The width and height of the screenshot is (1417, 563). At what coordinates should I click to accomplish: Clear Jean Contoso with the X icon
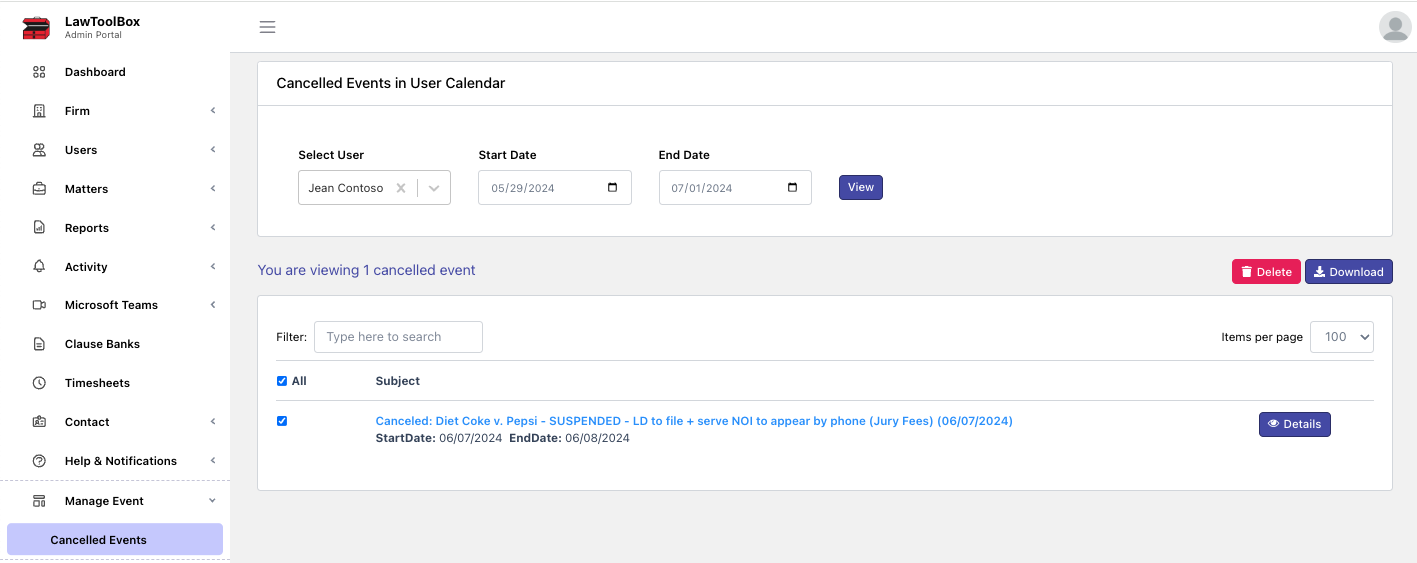pyautogui.click(x=400, y=188)
